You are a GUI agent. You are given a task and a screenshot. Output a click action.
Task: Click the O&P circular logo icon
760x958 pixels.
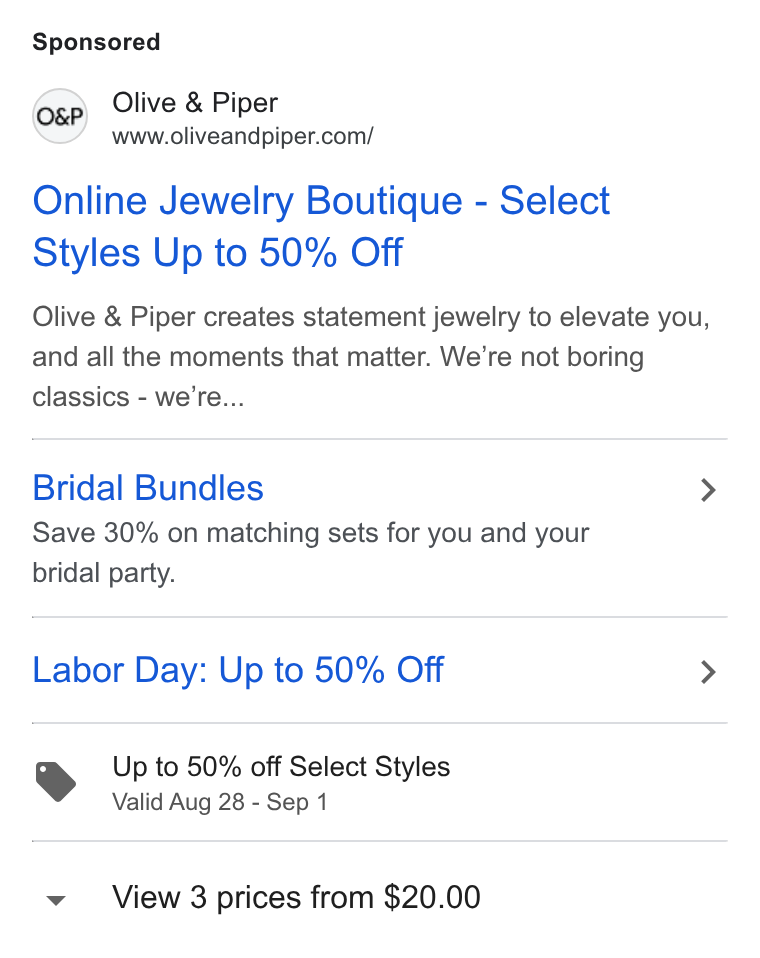pyautogui.click(x=59, y=116)
